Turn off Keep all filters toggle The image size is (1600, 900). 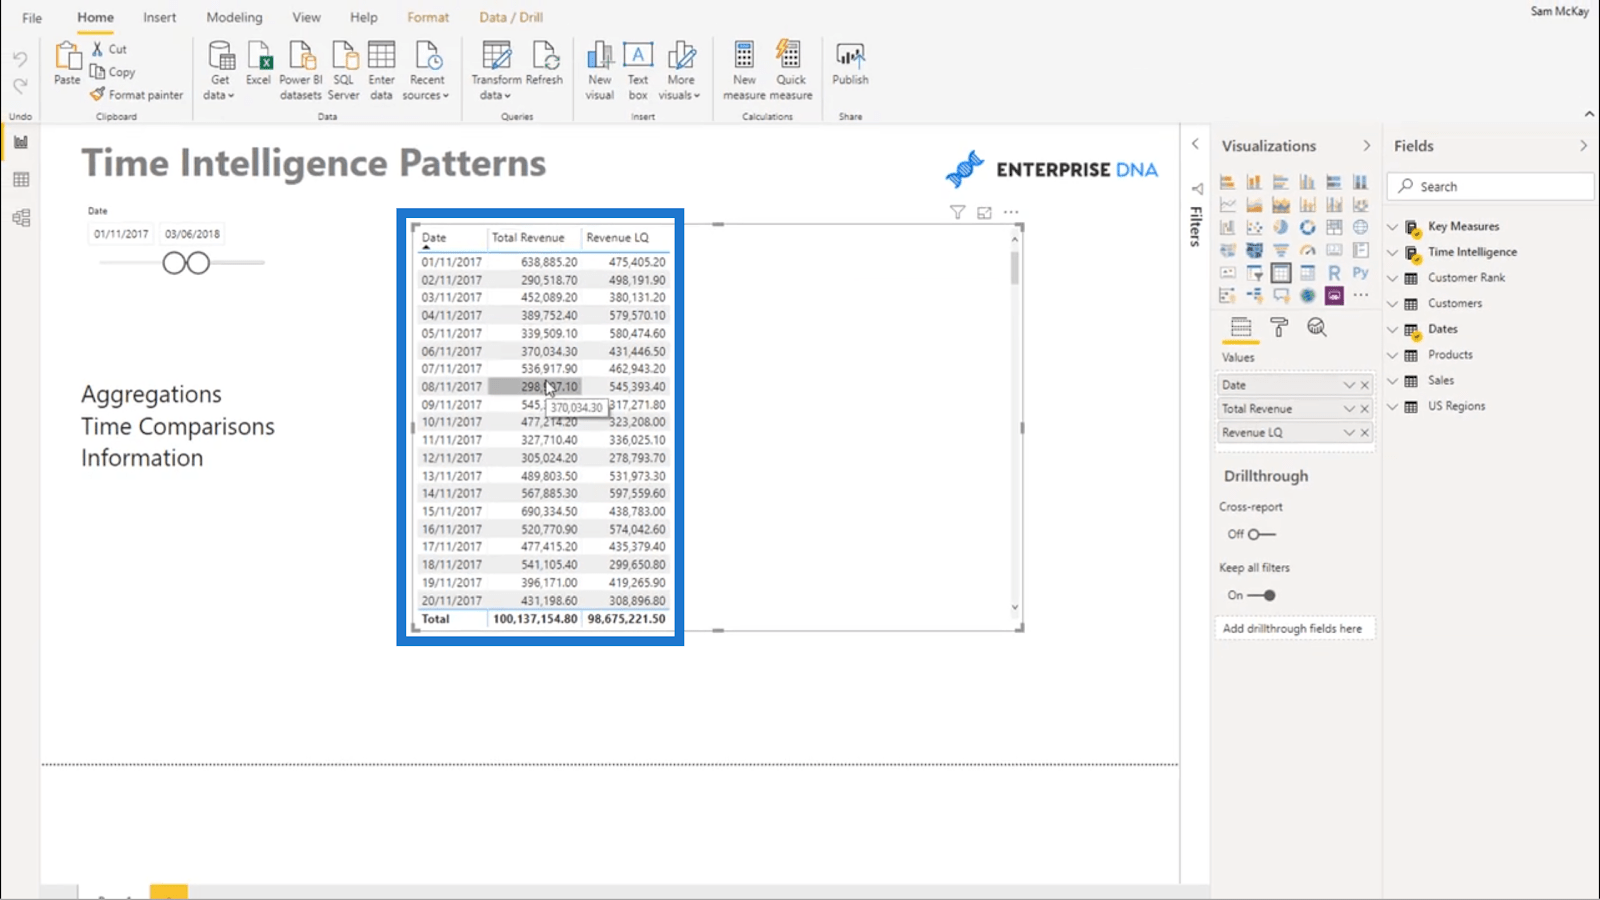pyautogui.click(x=1262, y=595)
